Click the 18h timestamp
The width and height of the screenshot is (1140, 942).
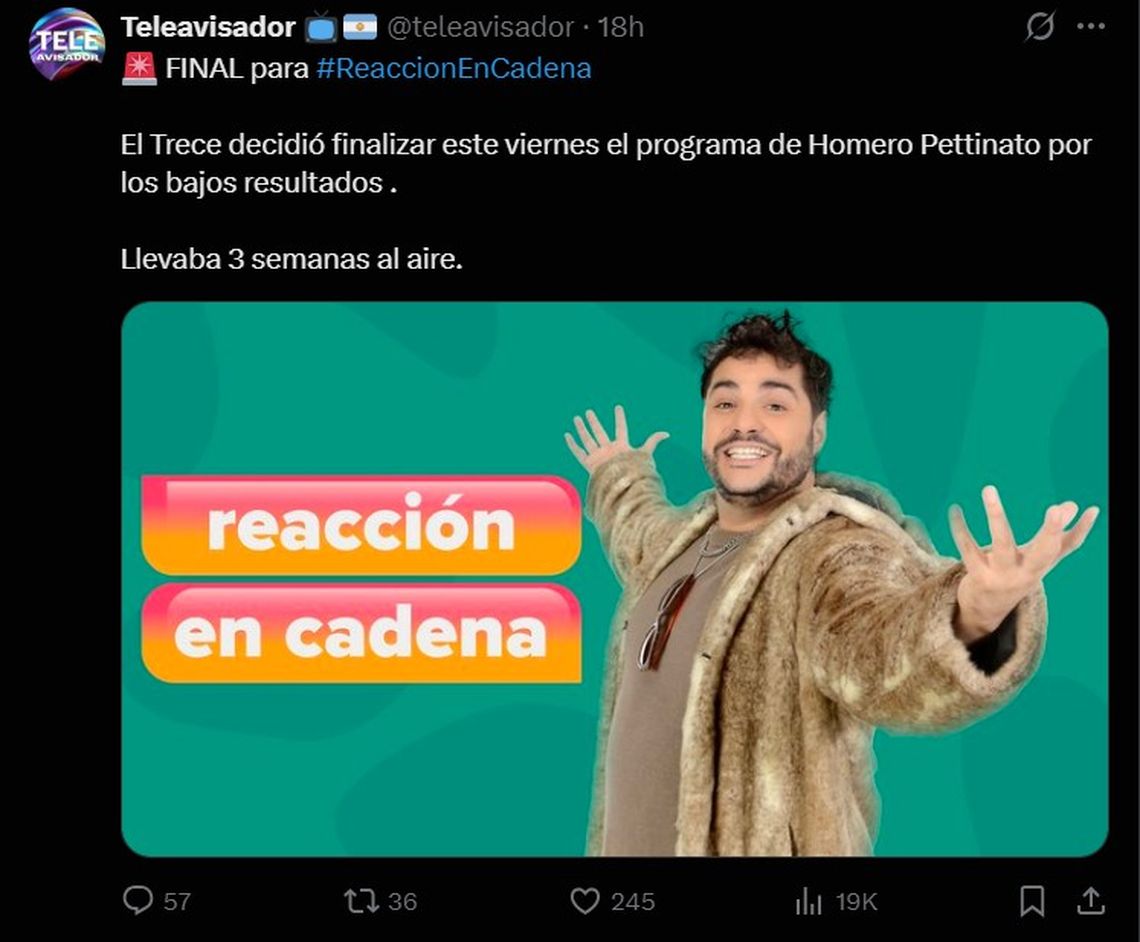620,27
